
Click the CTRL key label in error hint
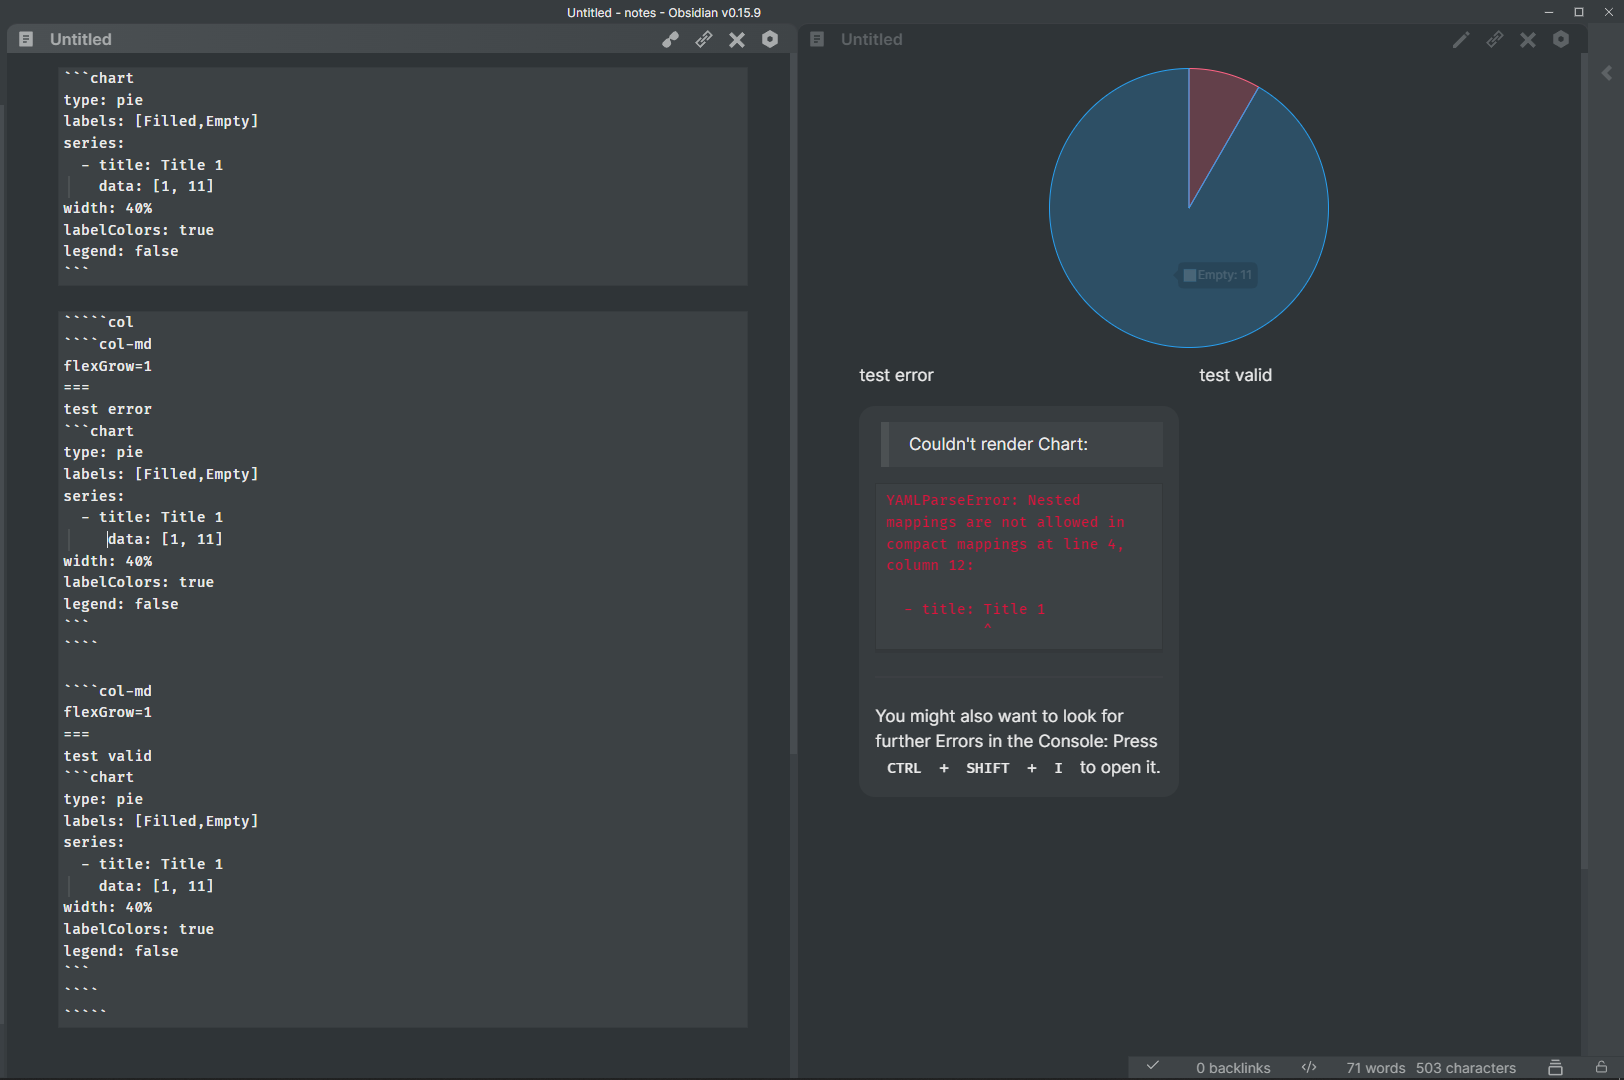(904, 768)
